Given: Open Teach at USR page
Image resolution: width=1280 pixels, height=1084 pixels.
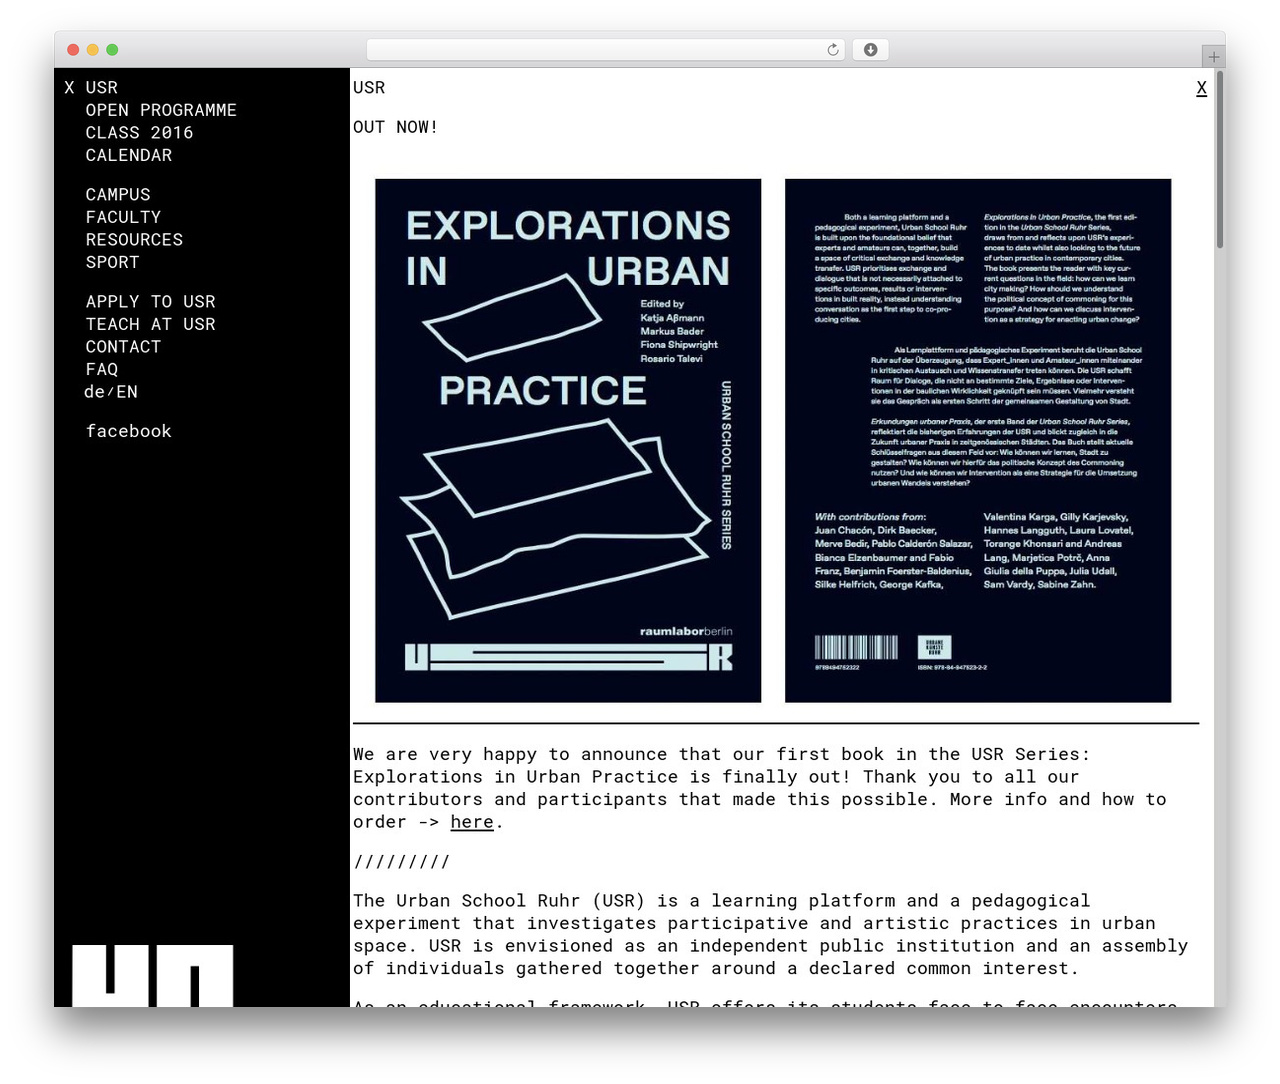Looking at the screenshot, I should click(150, 324).
